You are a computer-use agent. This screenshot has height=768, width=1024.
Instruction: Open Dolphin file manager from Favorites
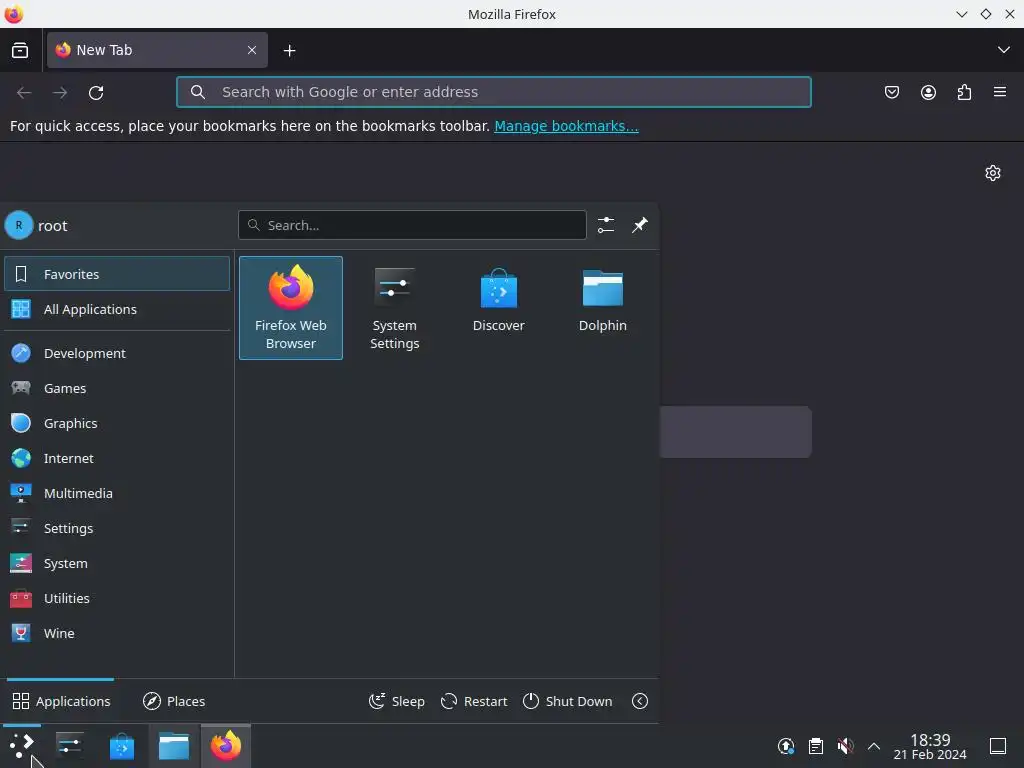pos(602,308)
